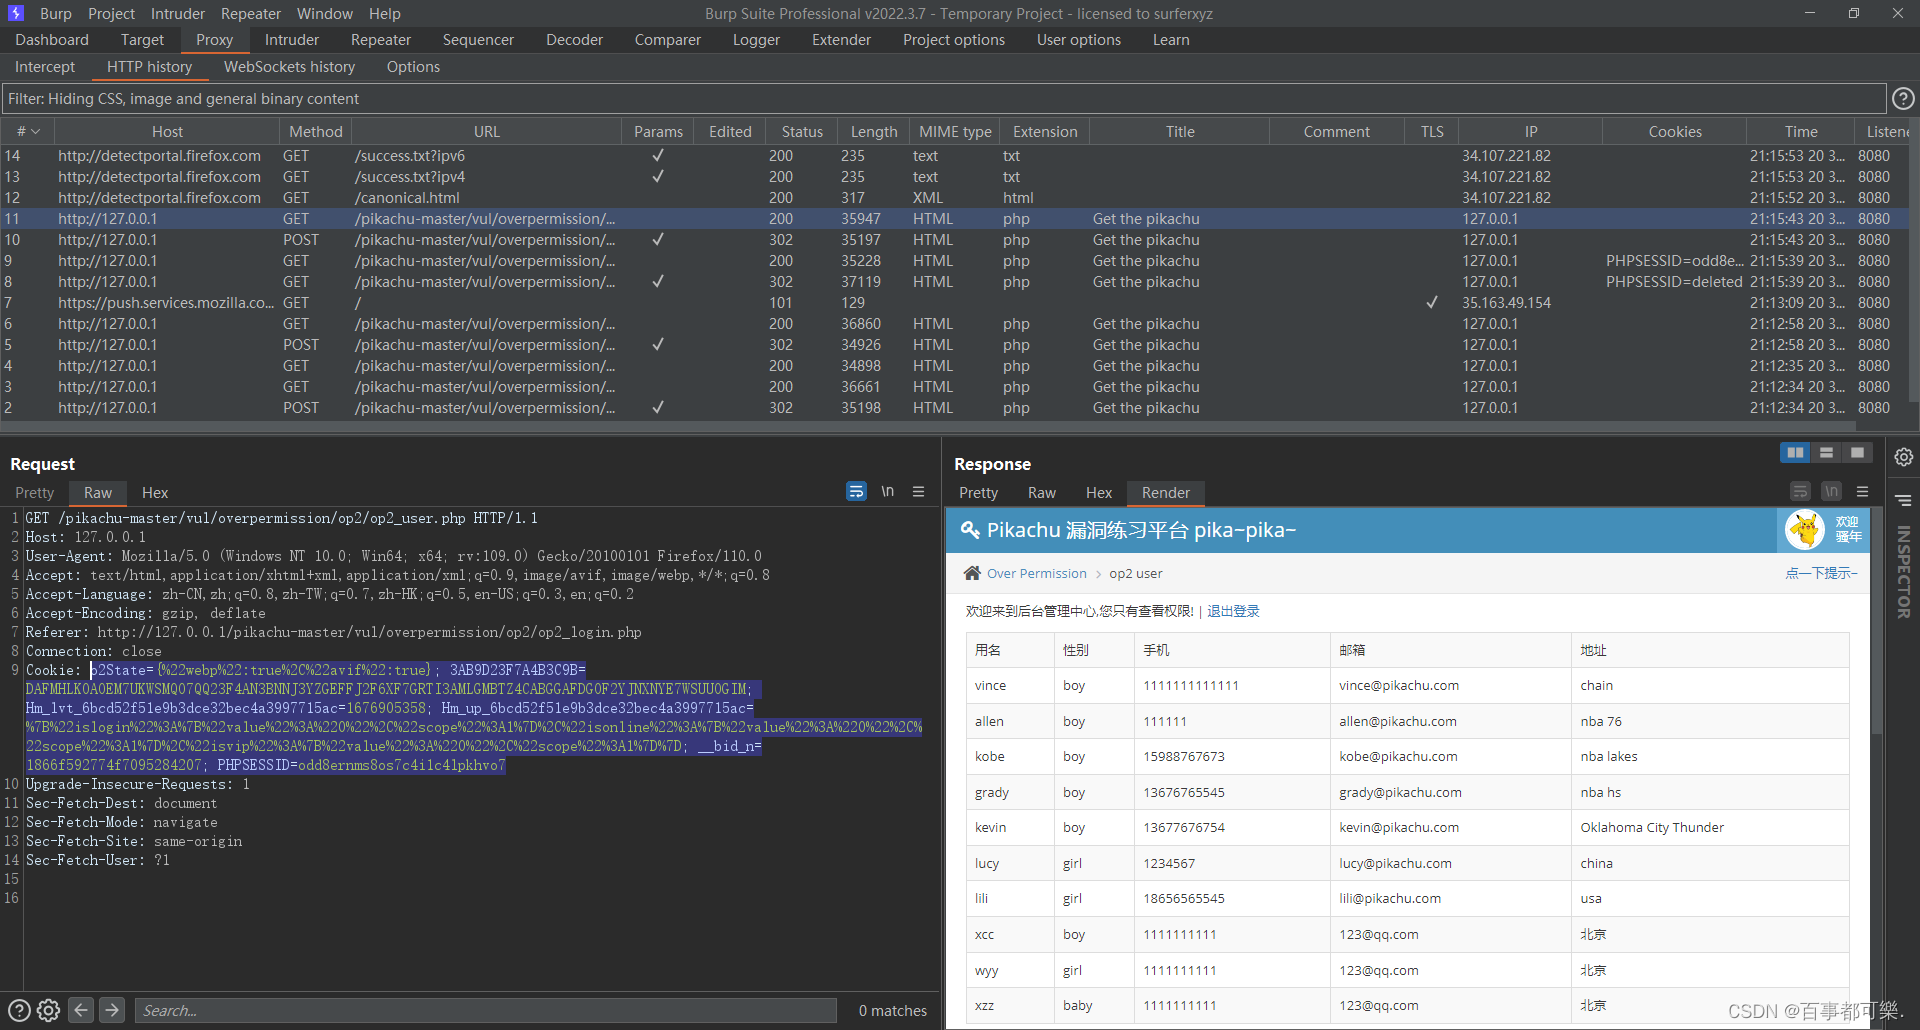Select history row 7 push.services.mozilla

pos(955,303)
